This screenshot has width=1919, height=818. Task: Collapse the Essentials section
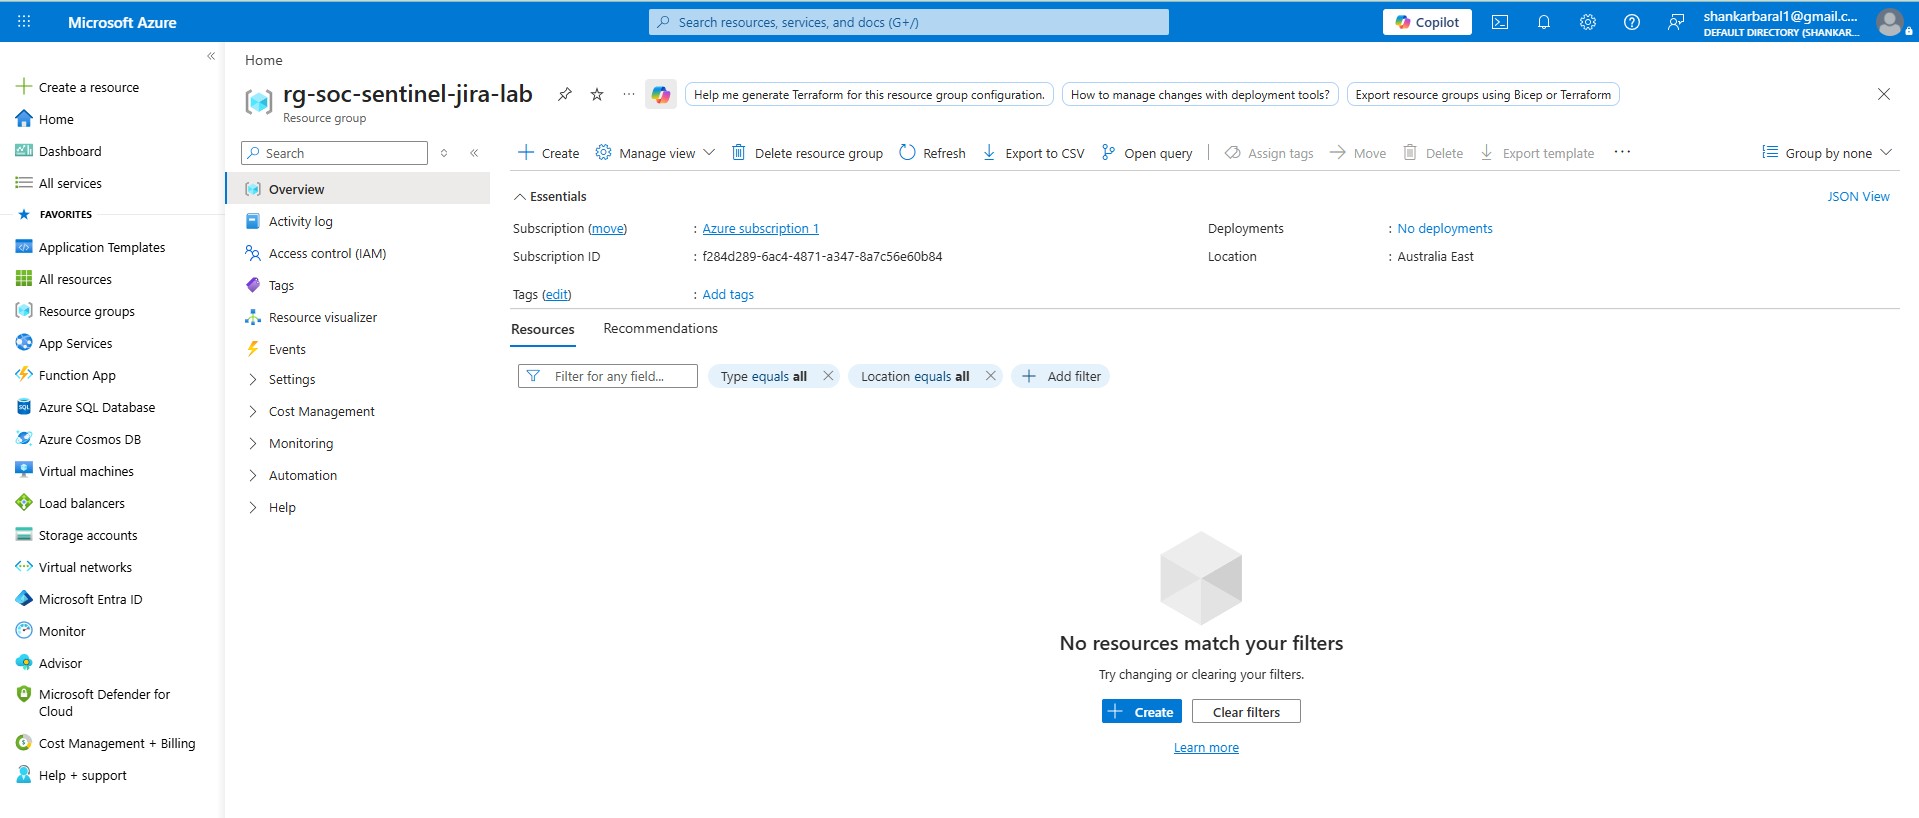point(549,196)
